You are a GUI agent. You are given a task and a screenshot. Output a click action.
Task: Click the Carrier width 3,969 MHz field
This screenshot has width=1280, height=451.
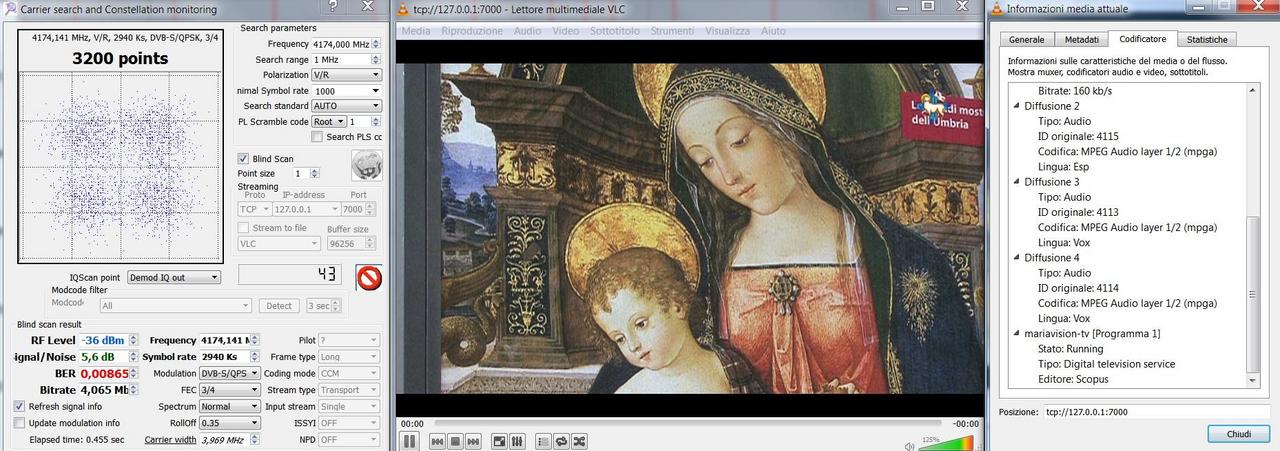point(229,440)
